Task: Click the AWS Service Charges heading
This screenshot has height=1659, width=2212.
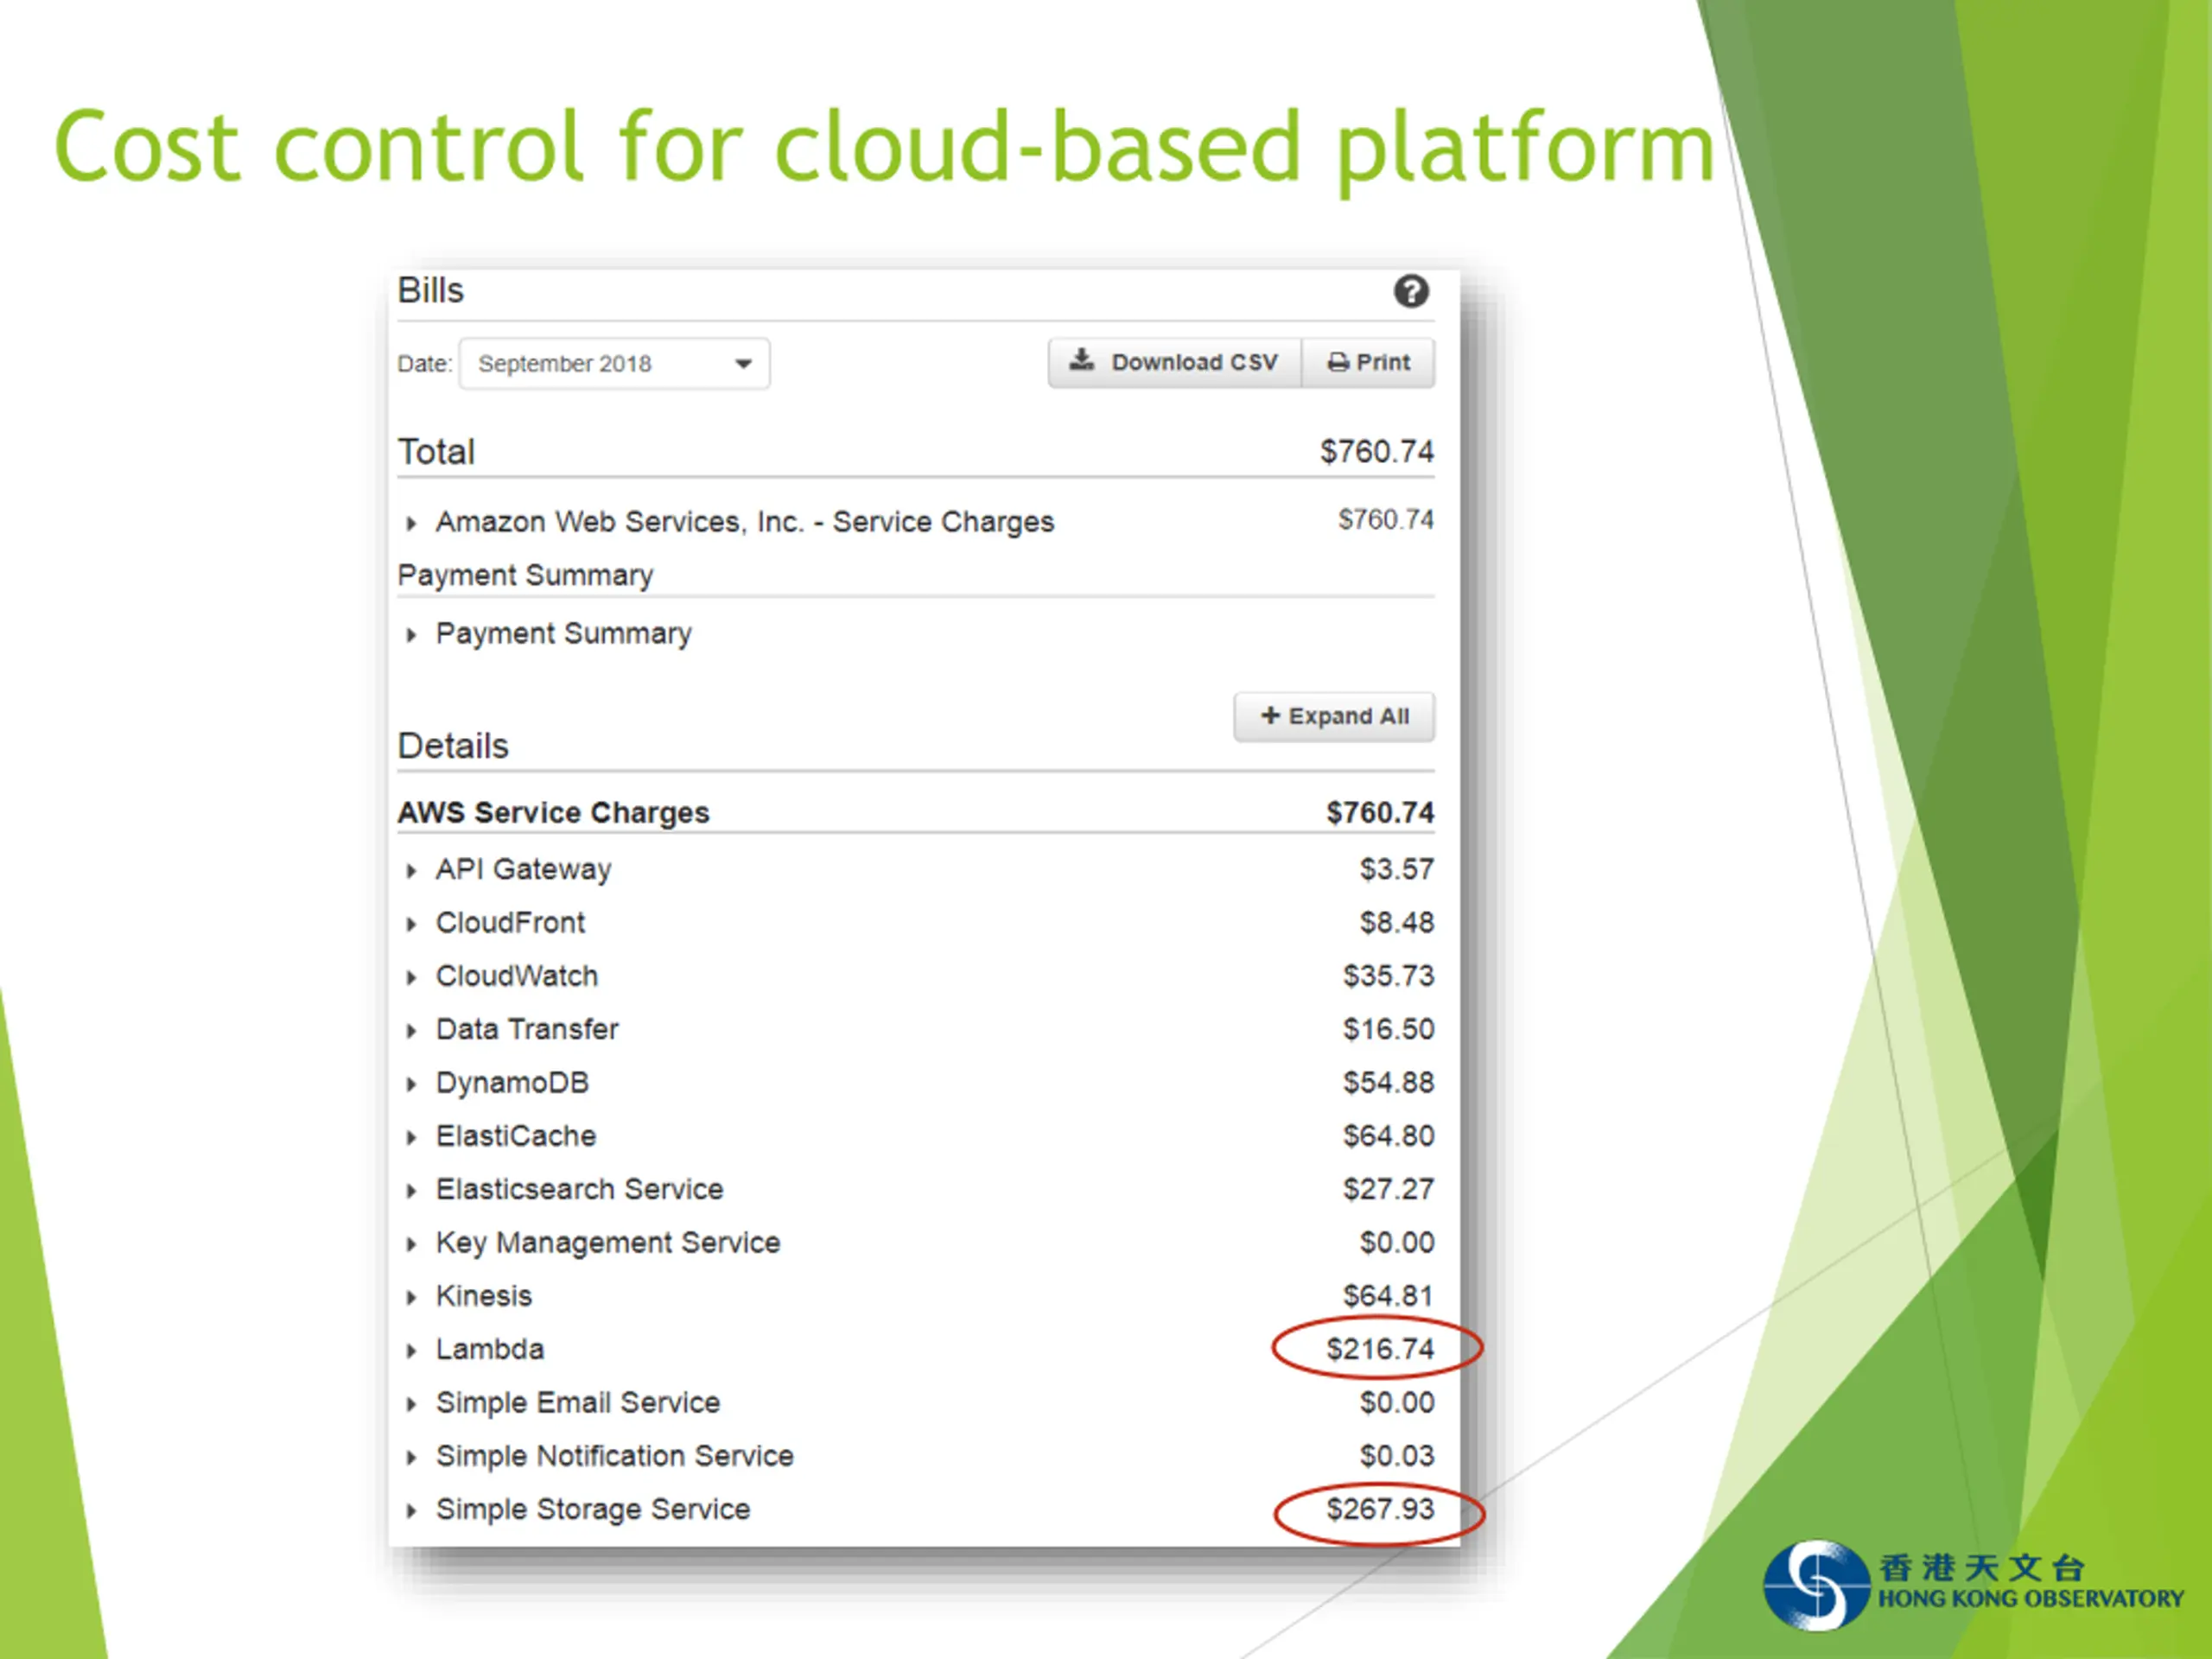Action: pyautogui.click(x=553, y=812)
